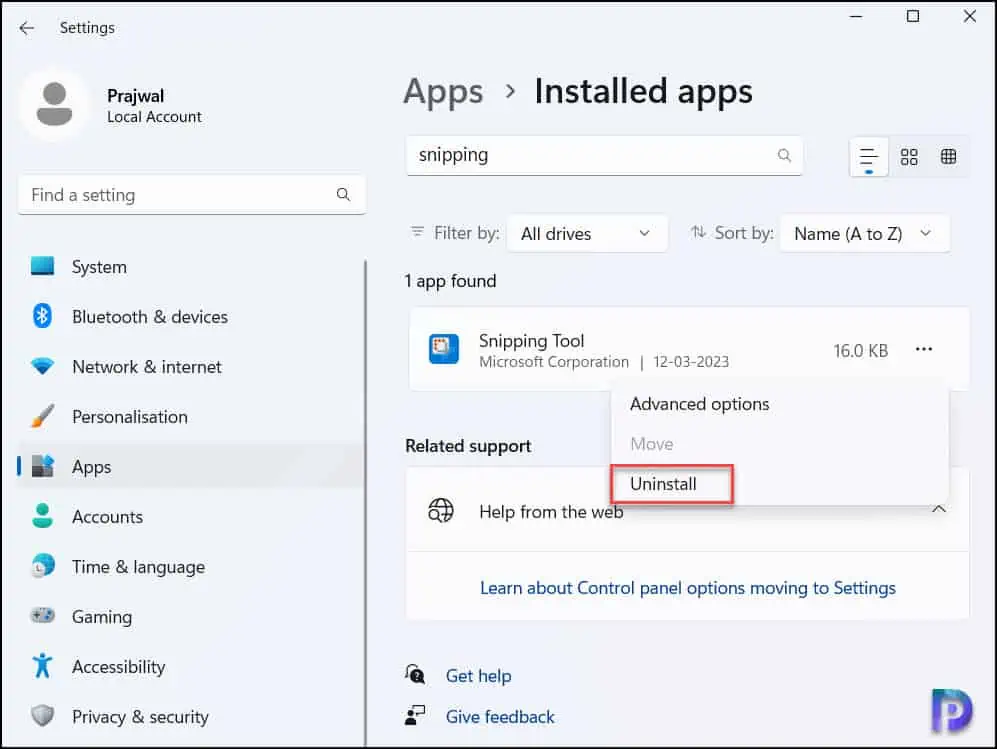The image size is (997, 749).
Task: Maximize the Settings window
Action: (x=912, y=16)
